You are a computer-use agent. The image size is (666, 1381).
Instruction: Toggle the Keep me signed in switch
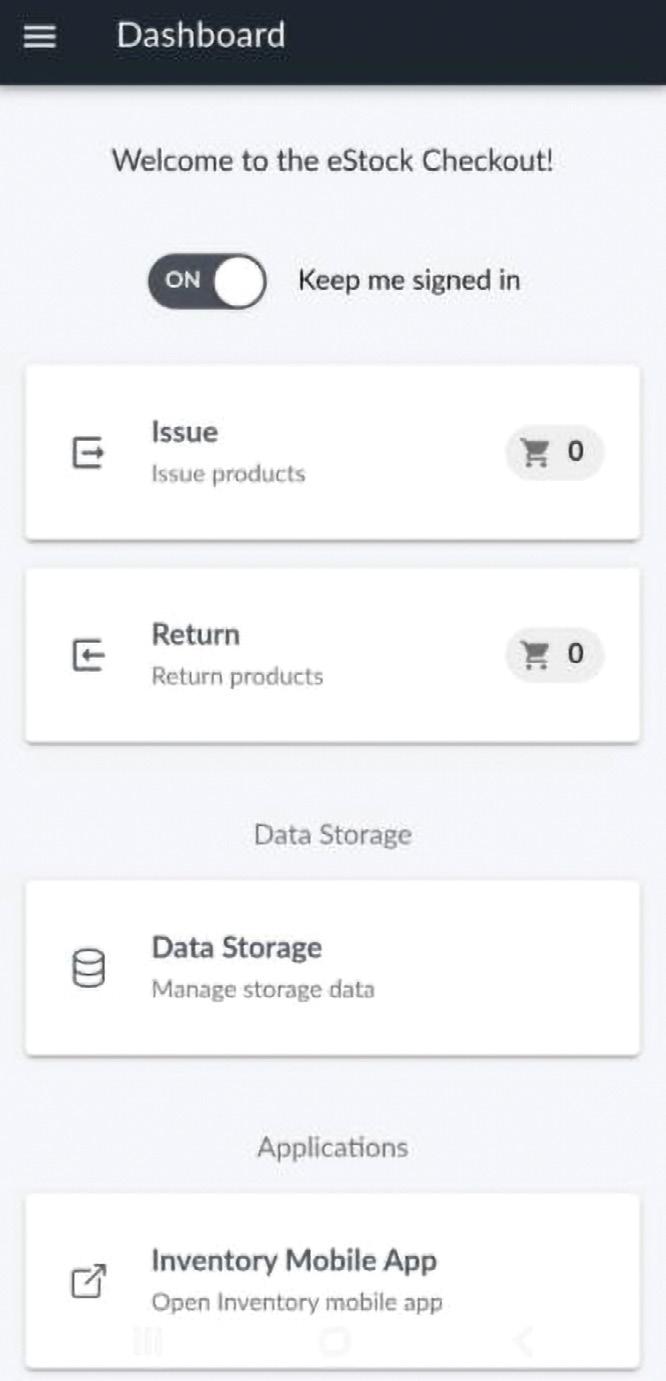point(207,280)
